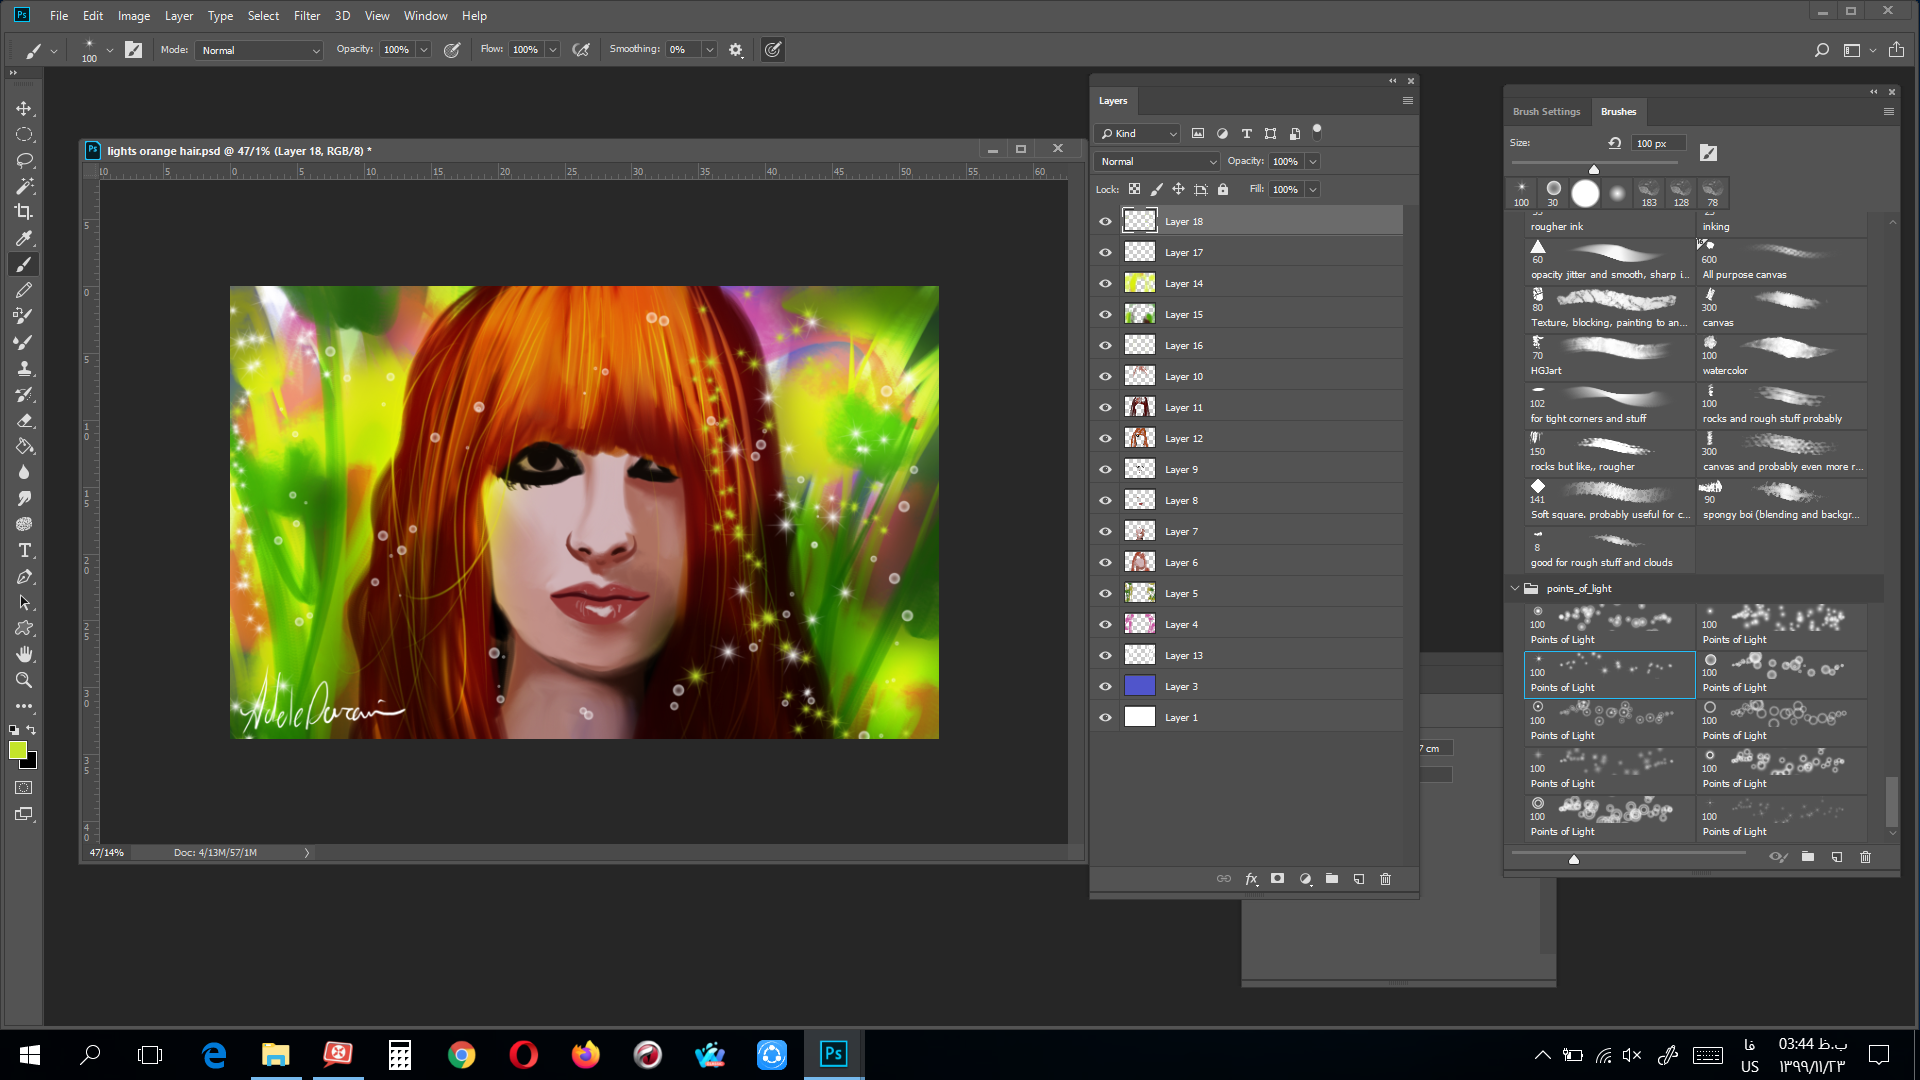1920x1080 pixels.
Task: Toggle airbrush build-up effects
Action: pos(581,50)
